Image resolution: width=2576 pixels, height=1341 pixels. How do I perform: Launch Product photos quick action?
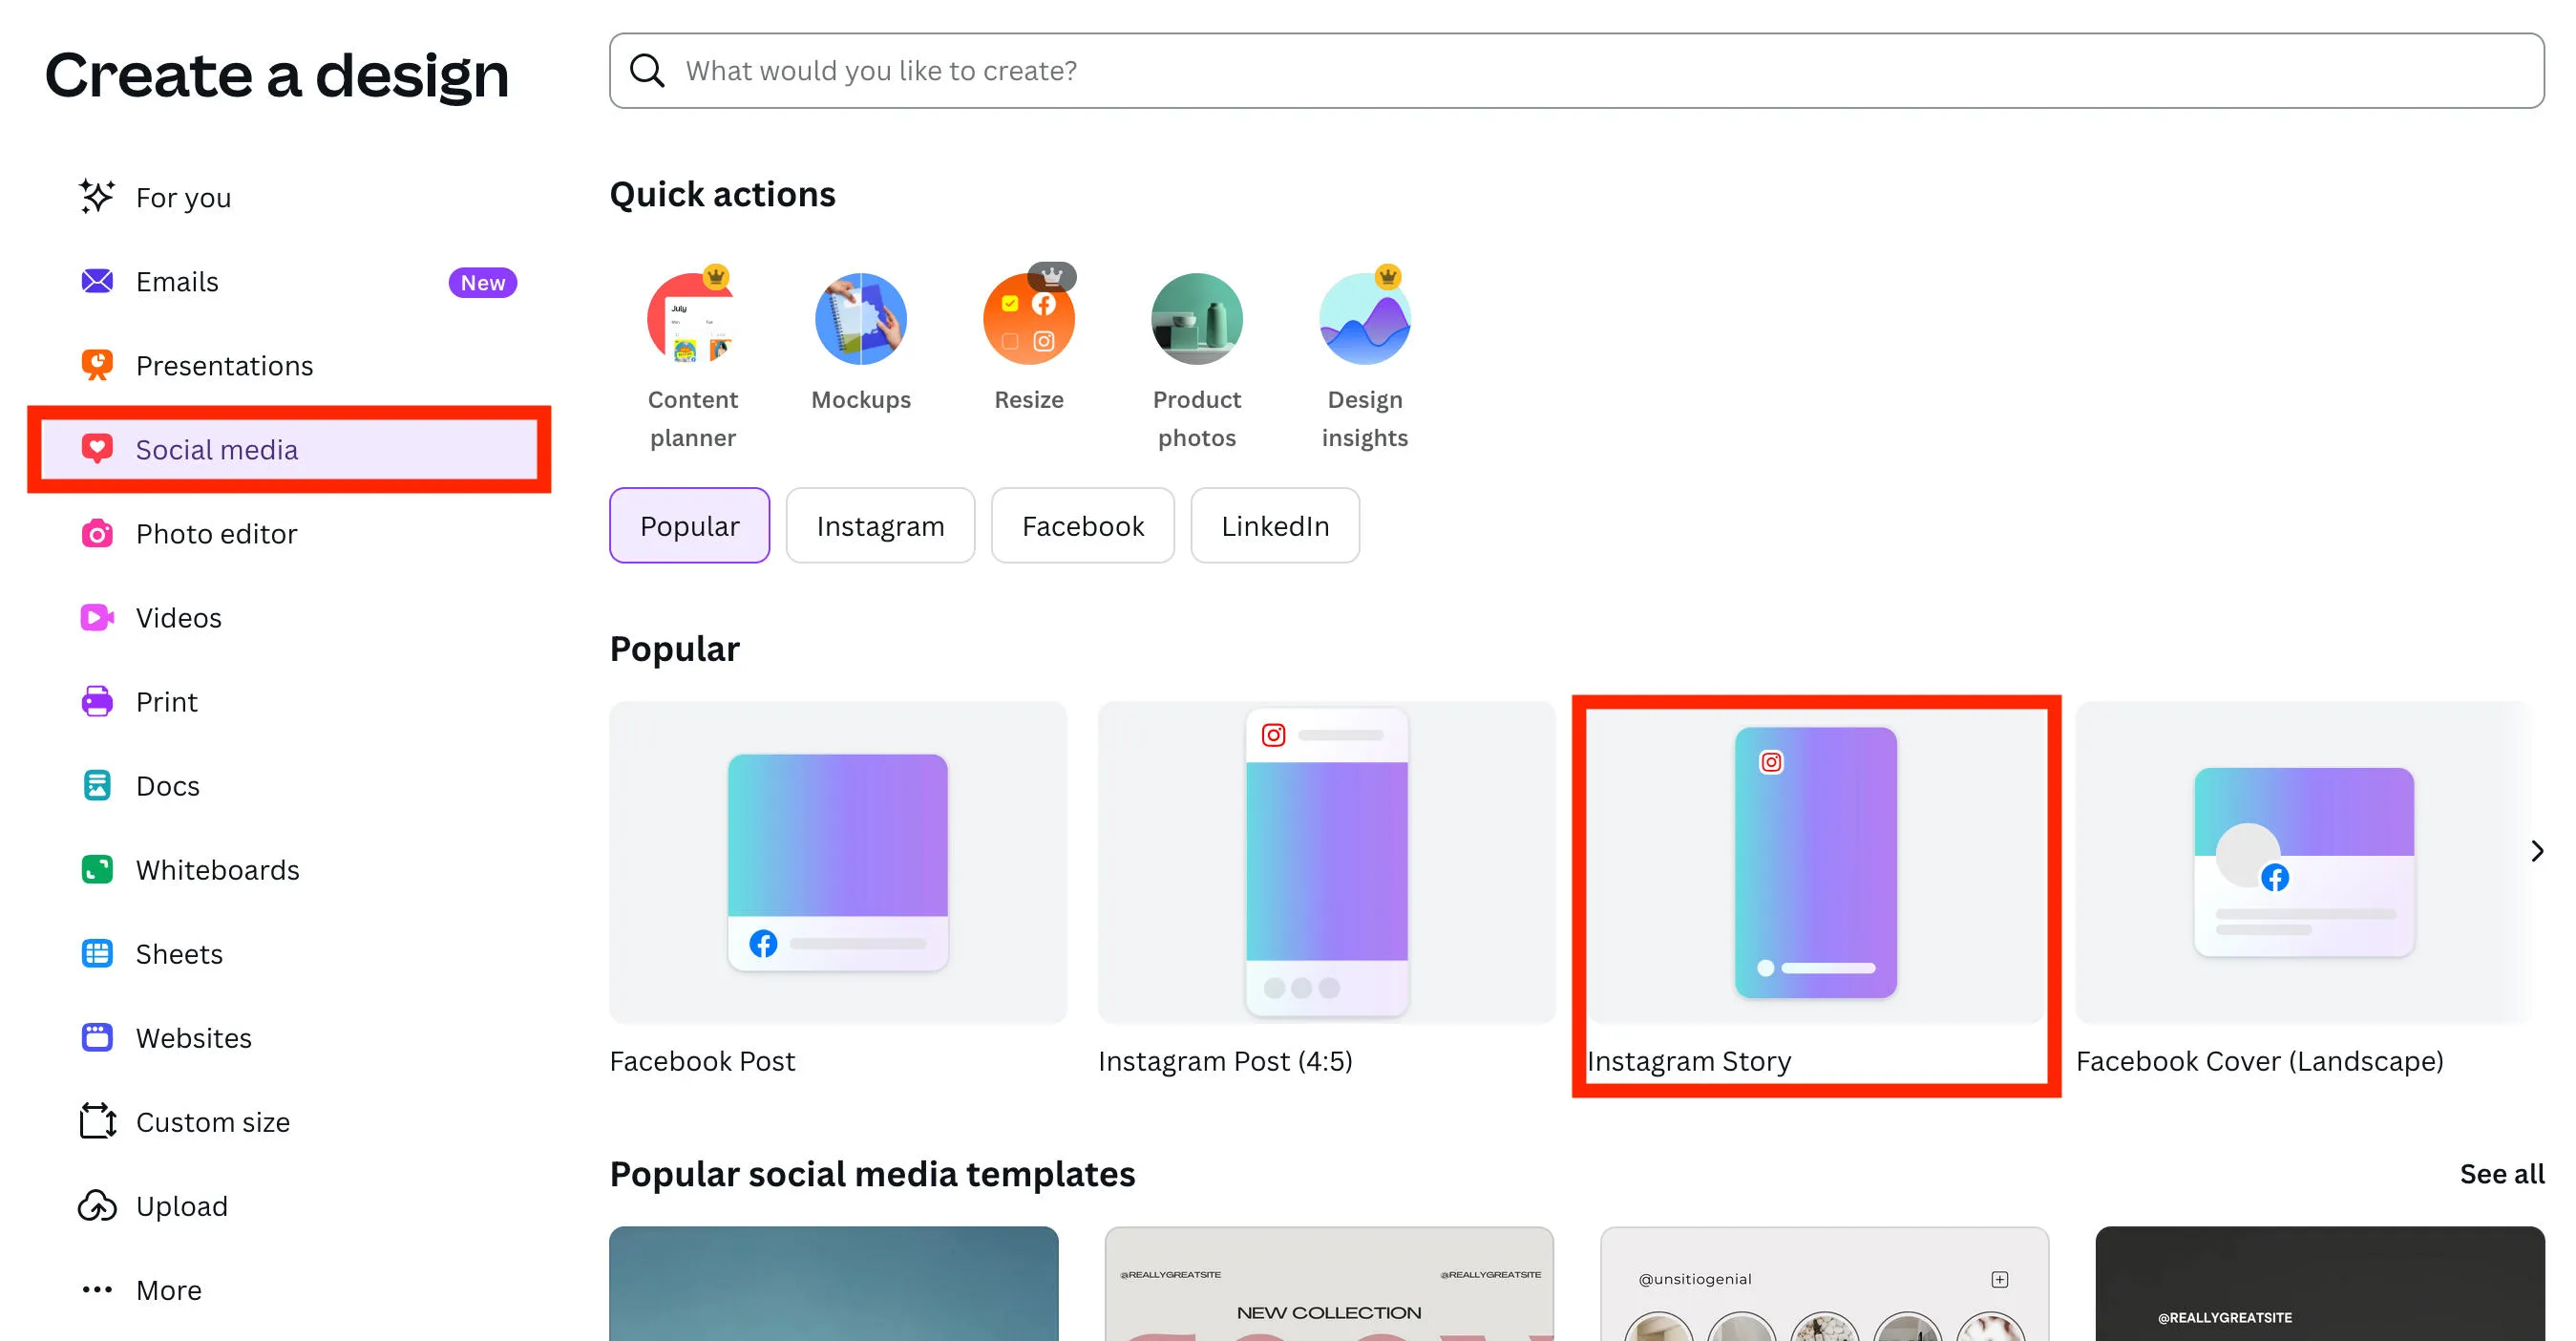pos(1196,320)
